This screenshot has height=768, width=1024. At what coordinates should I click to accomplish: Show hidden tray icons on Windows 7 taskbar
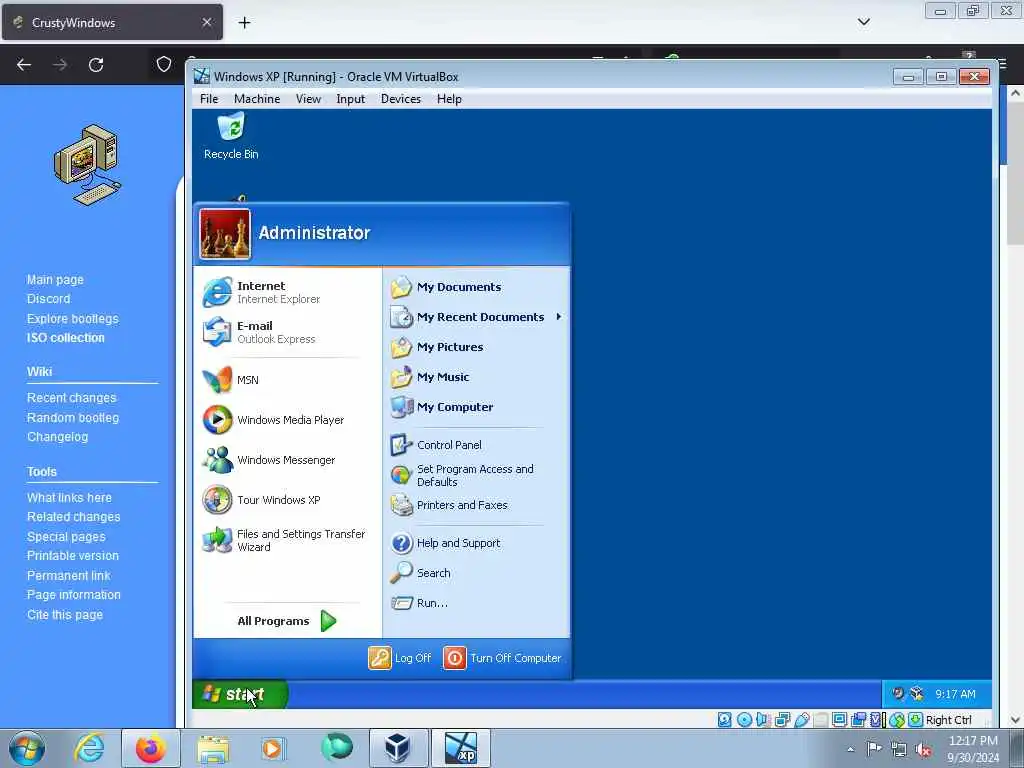pyautogui.click(x=850, y=749)
